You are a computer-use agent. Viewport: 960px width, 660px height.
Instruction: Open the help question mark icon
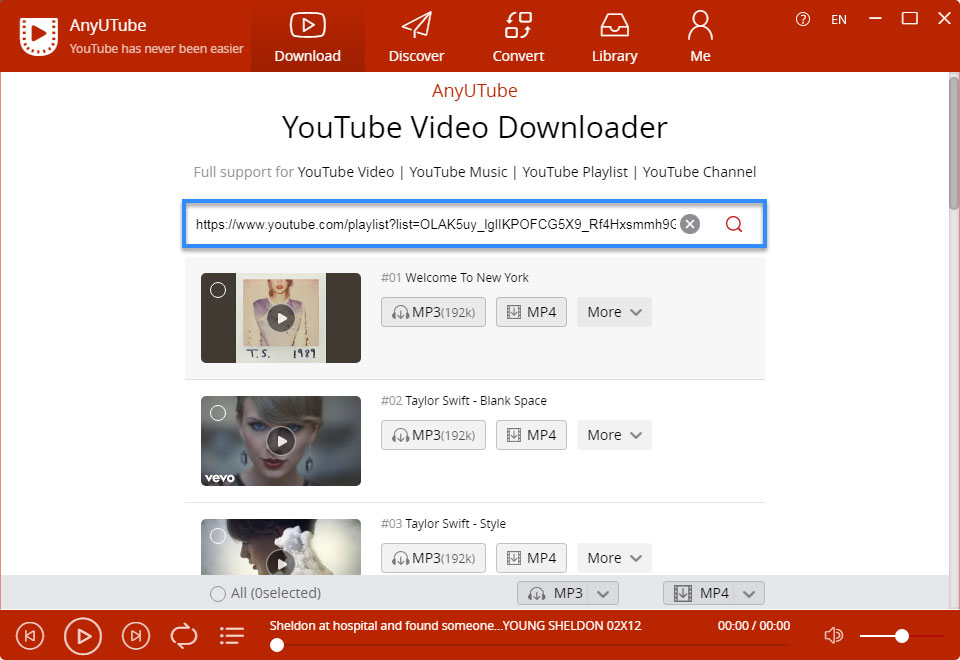pos(803,20)
